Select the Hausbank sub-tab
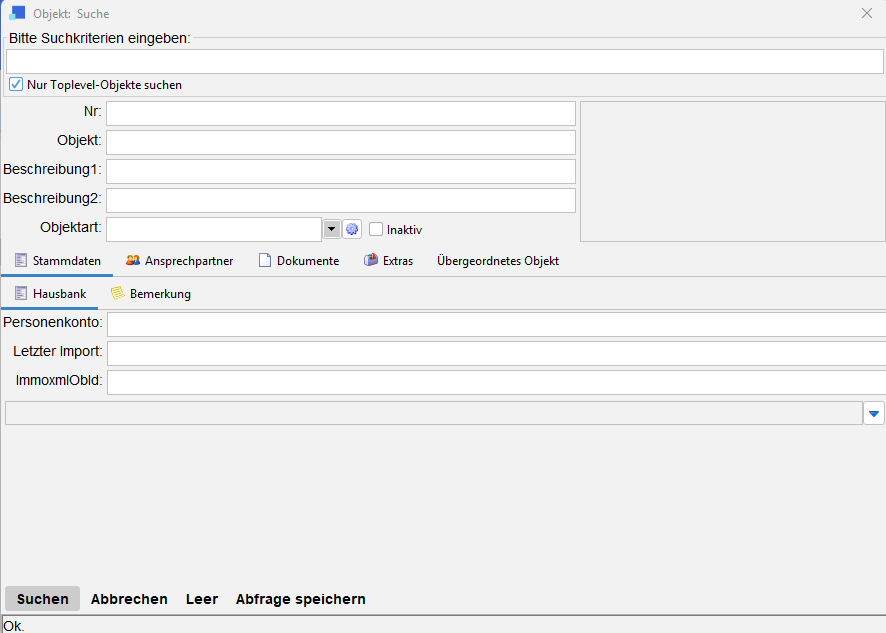The width and height of the screenshot is (886, 633). click(x=50, y=294)
